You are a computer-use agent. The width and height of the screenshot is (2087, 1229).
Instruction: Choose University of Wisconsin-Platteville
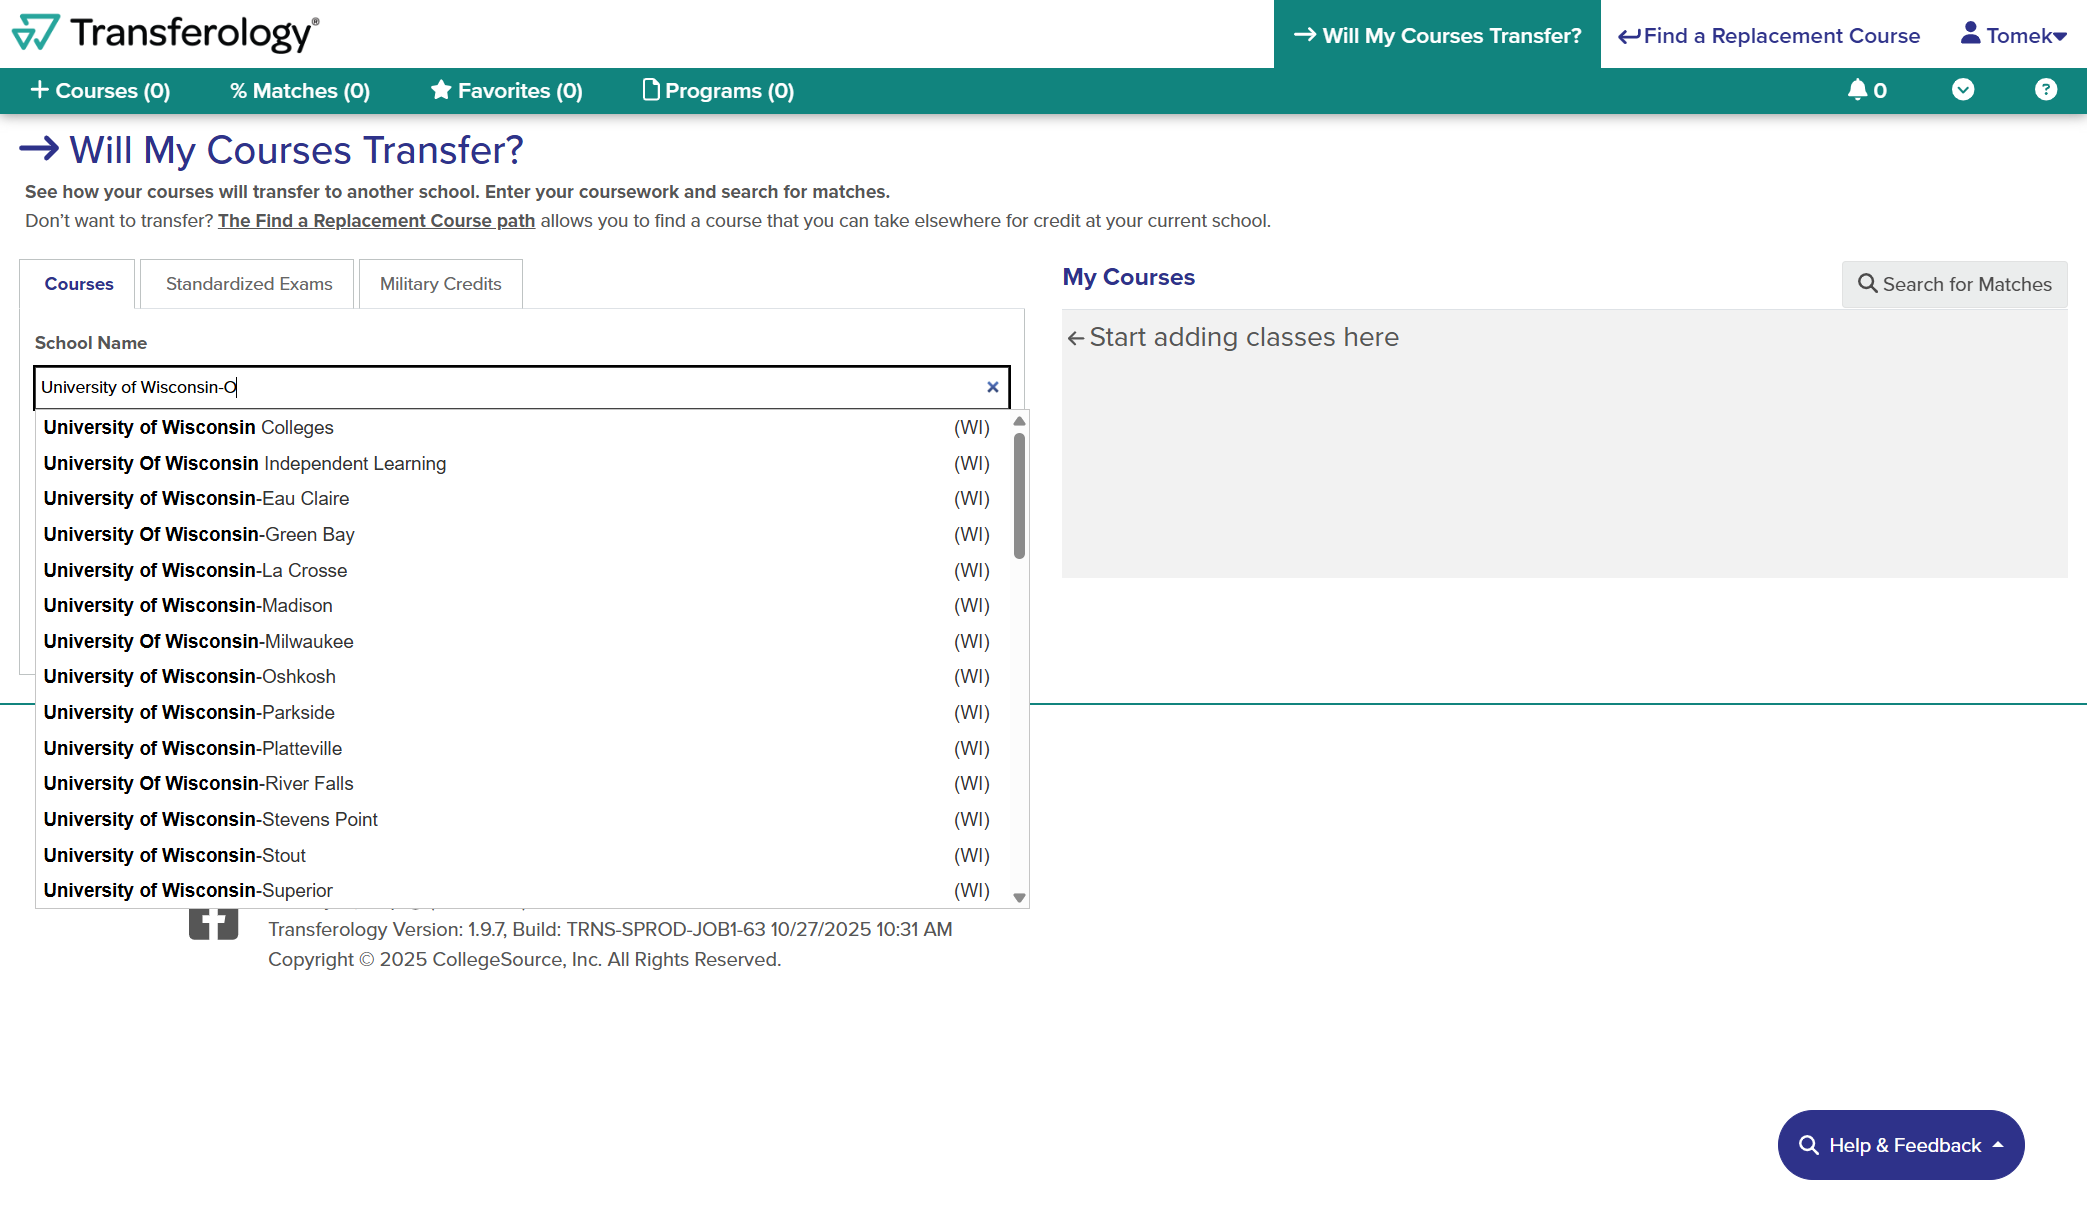[522, 749]
